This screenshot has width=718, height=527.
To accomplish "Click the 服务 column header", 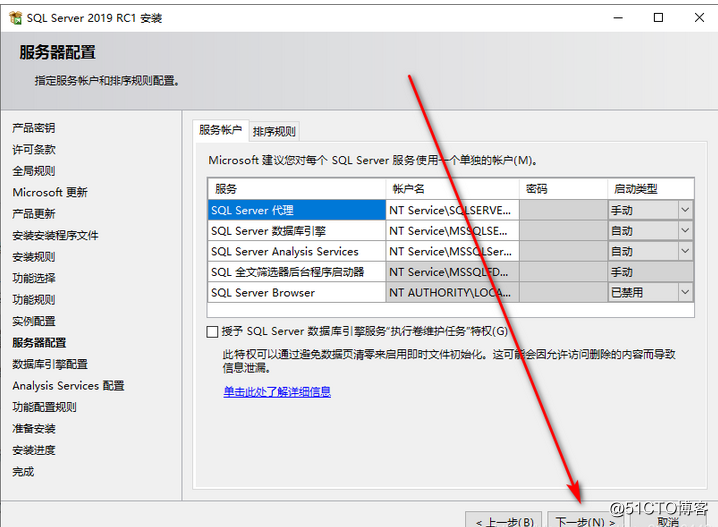I will coord(296,189).
